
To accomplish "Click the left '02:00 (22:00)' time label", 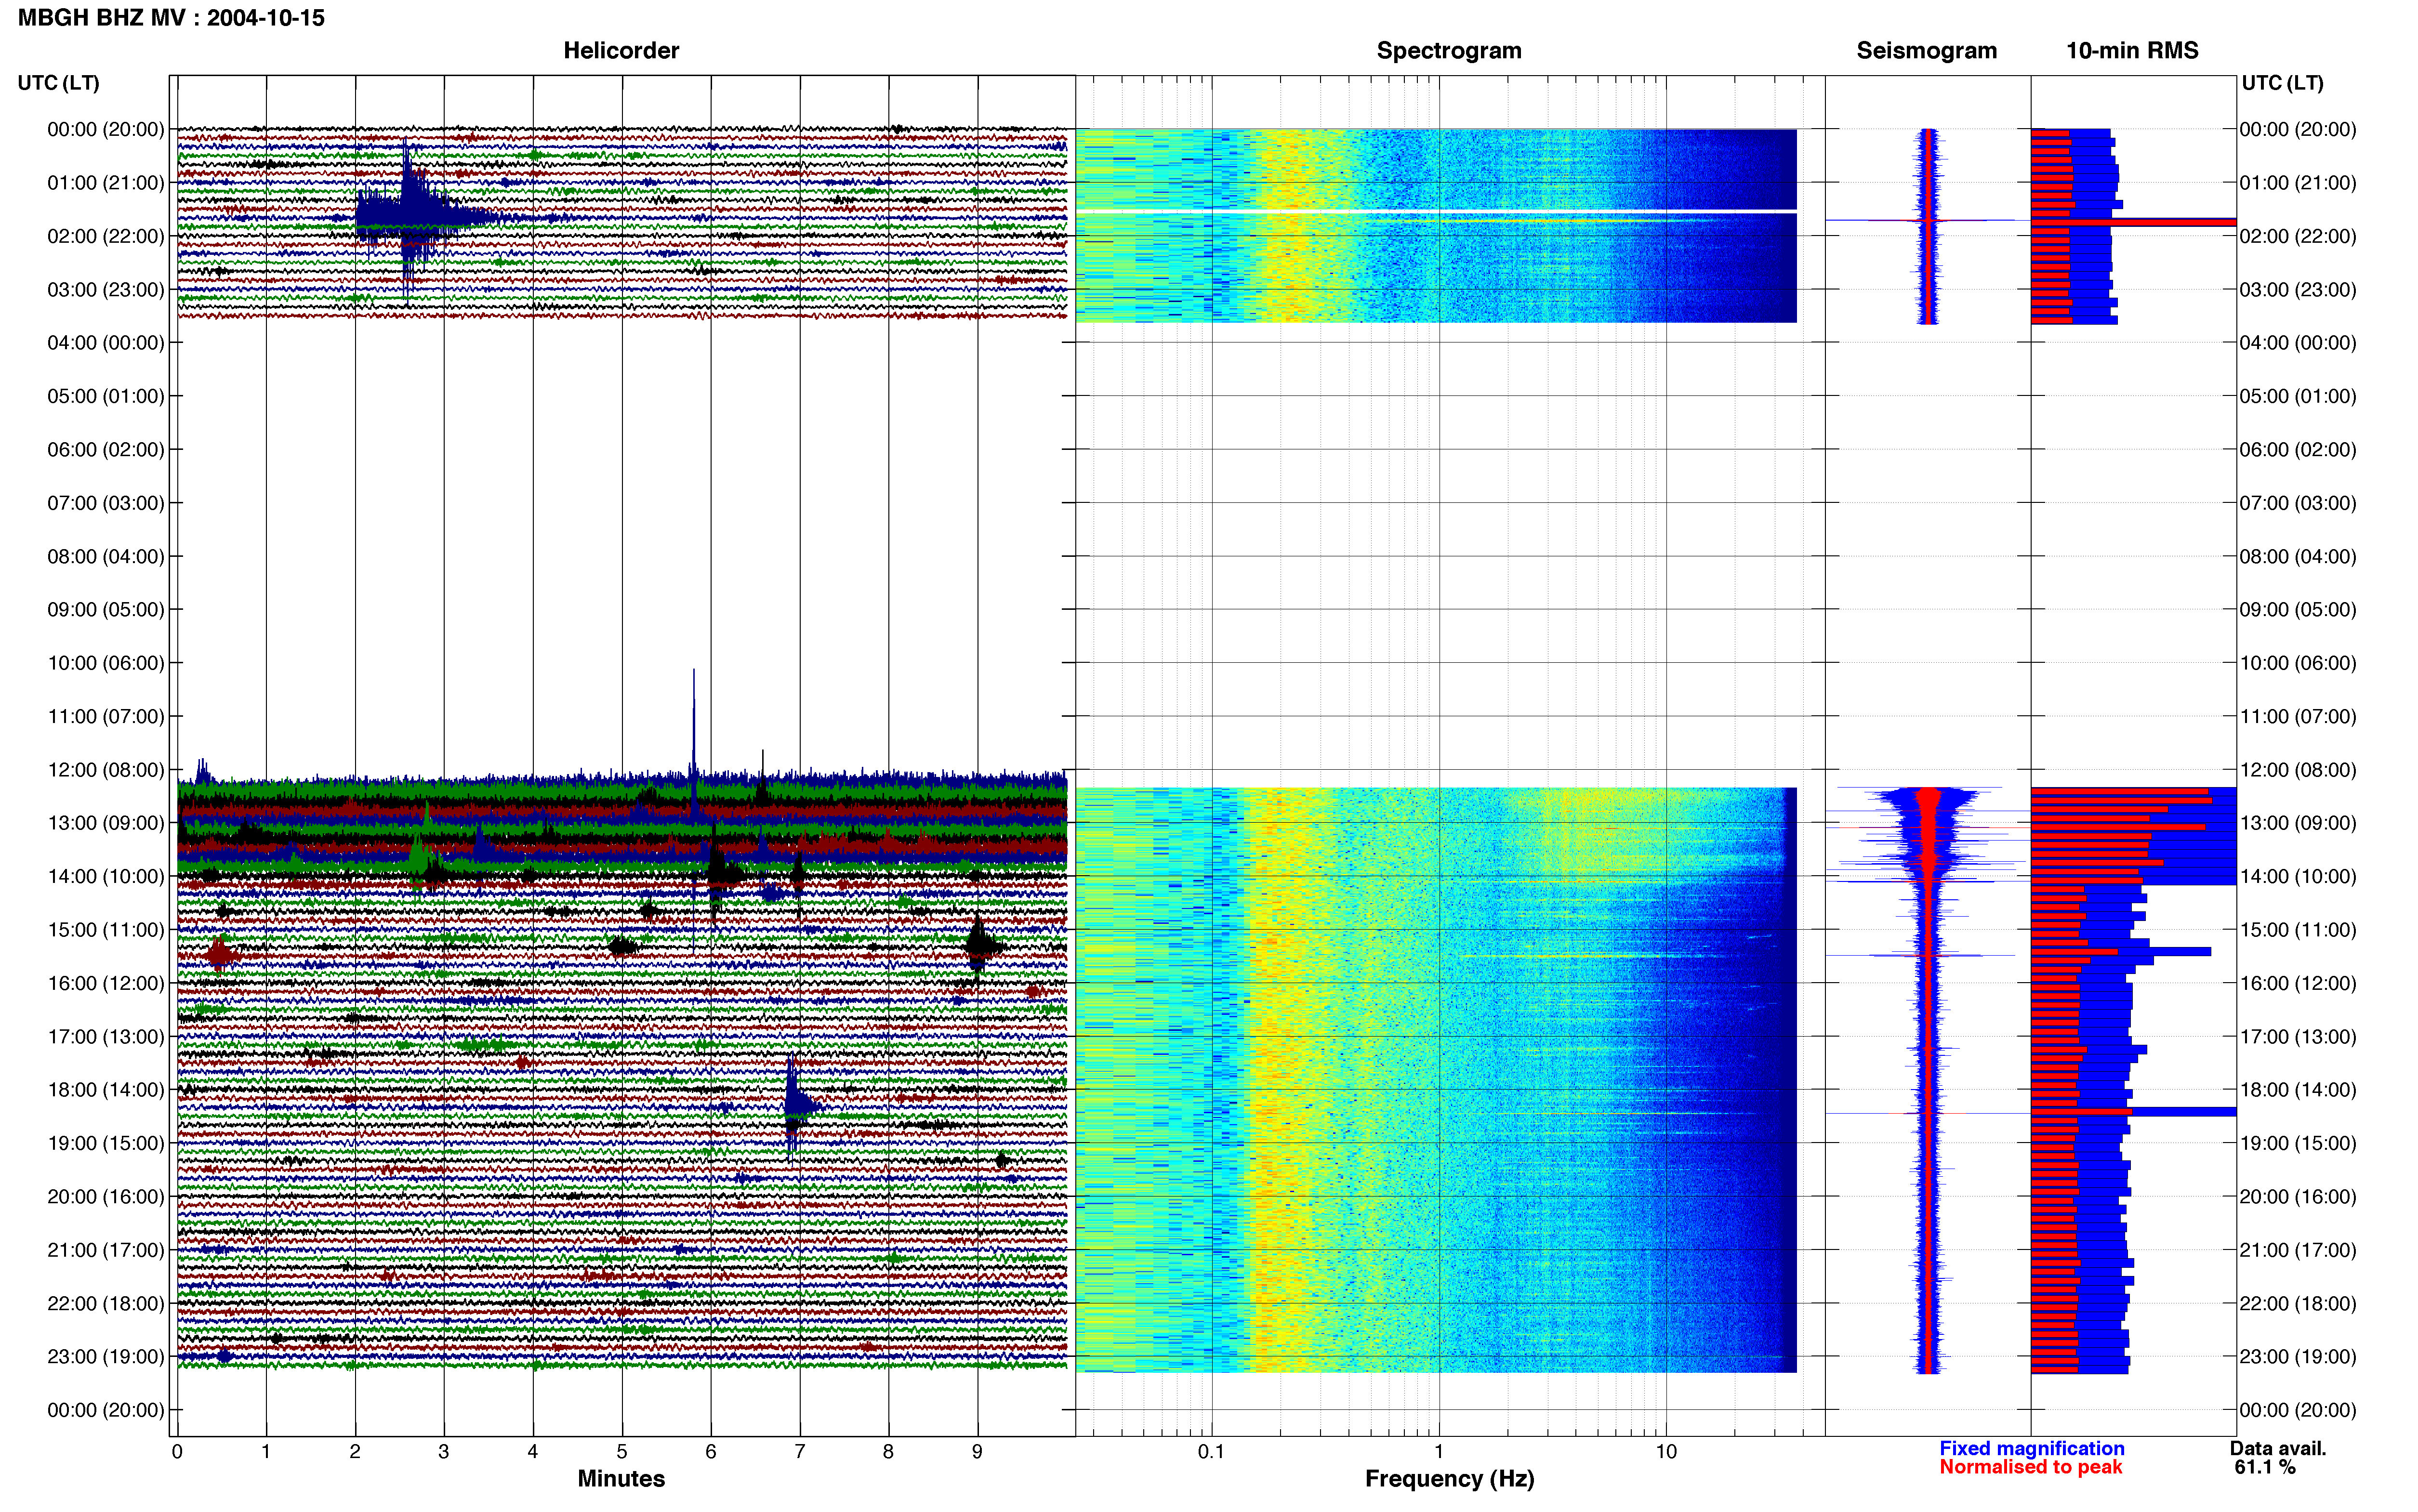I will (x=105, y=236).
